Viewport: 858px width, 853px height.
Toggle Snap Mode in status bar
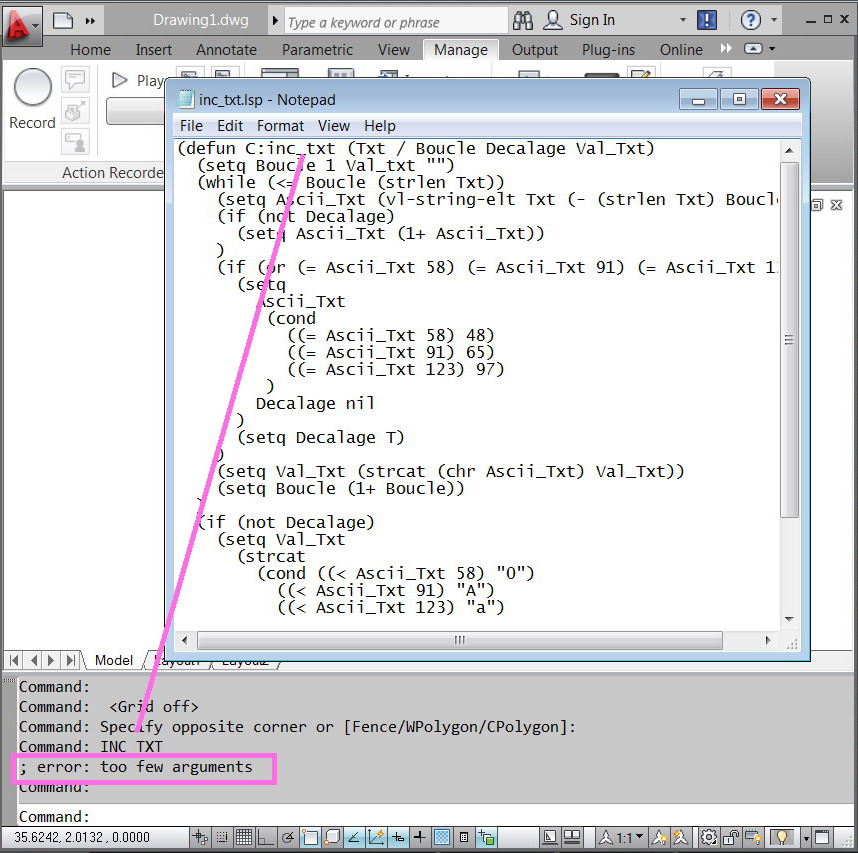[x=222, y=838]
